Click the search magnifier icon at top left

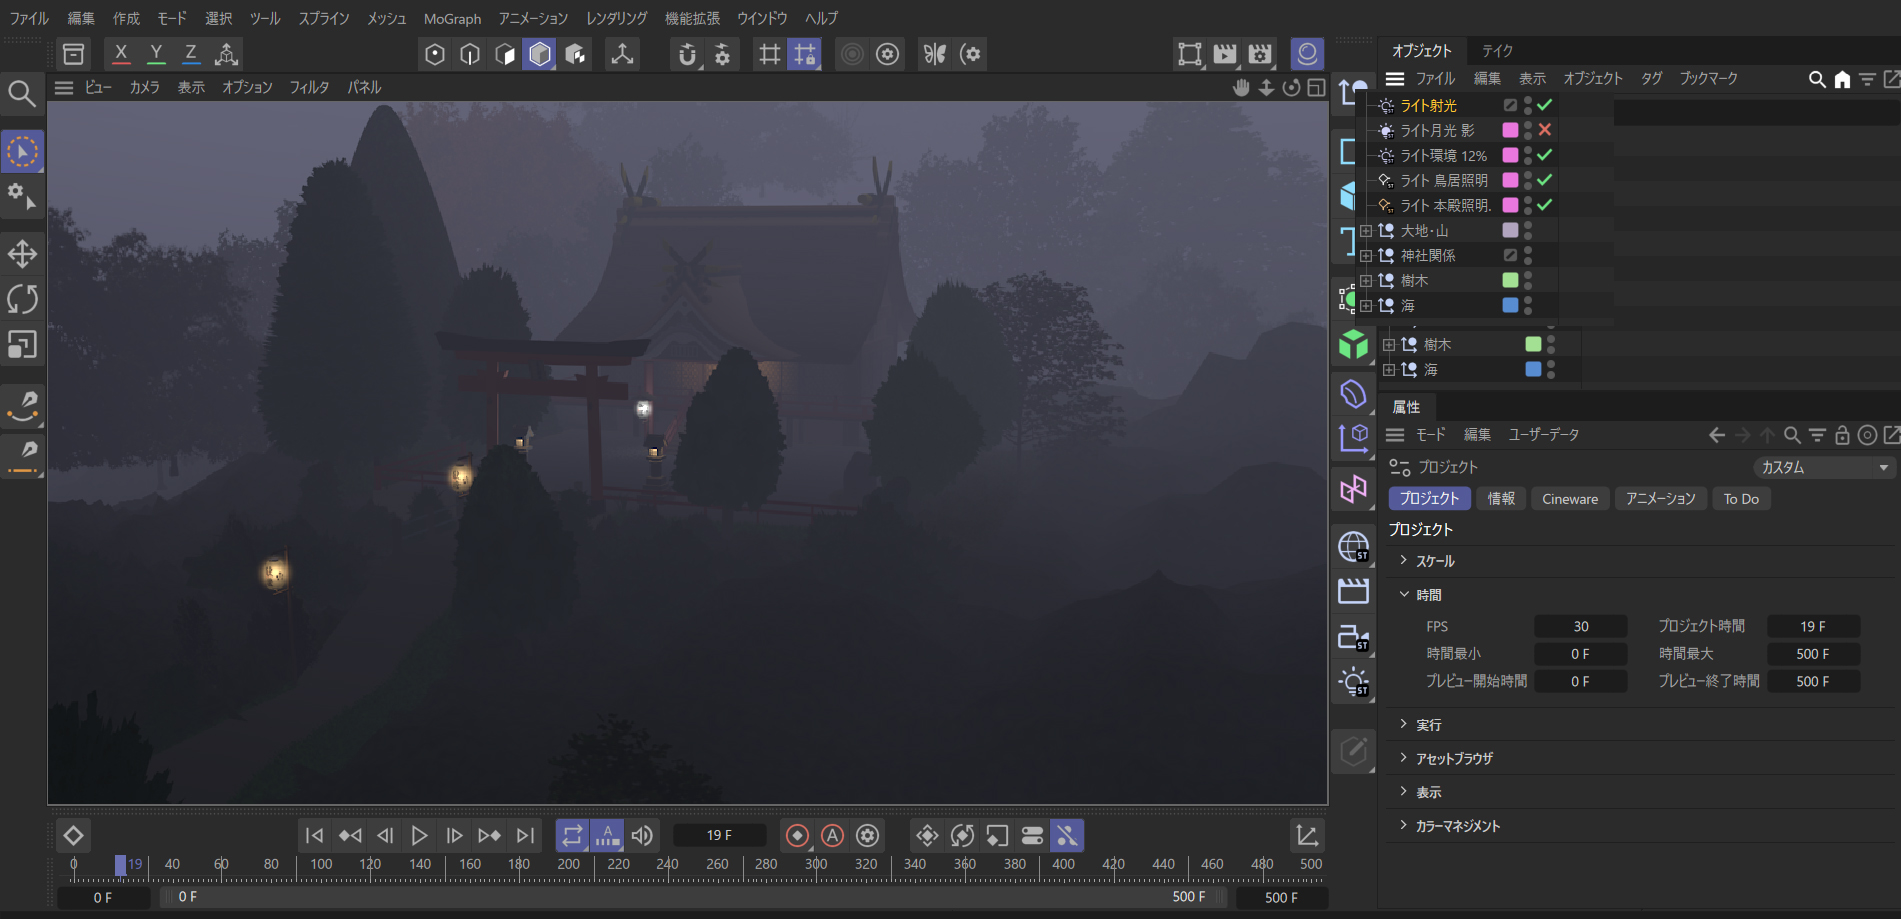click(22, 94)
